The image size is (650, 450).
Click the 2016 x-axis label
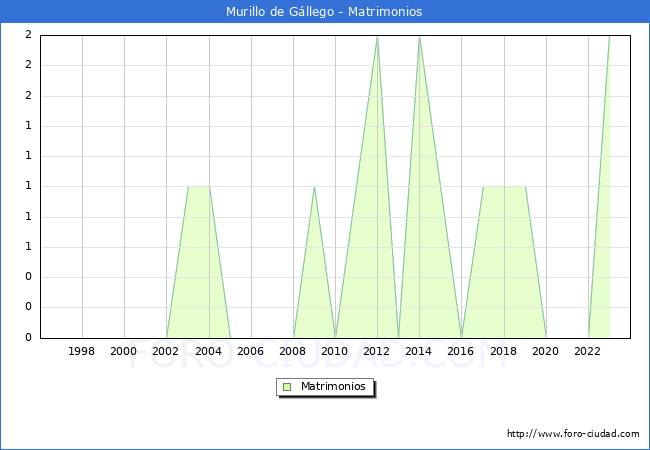coord(461,351)
